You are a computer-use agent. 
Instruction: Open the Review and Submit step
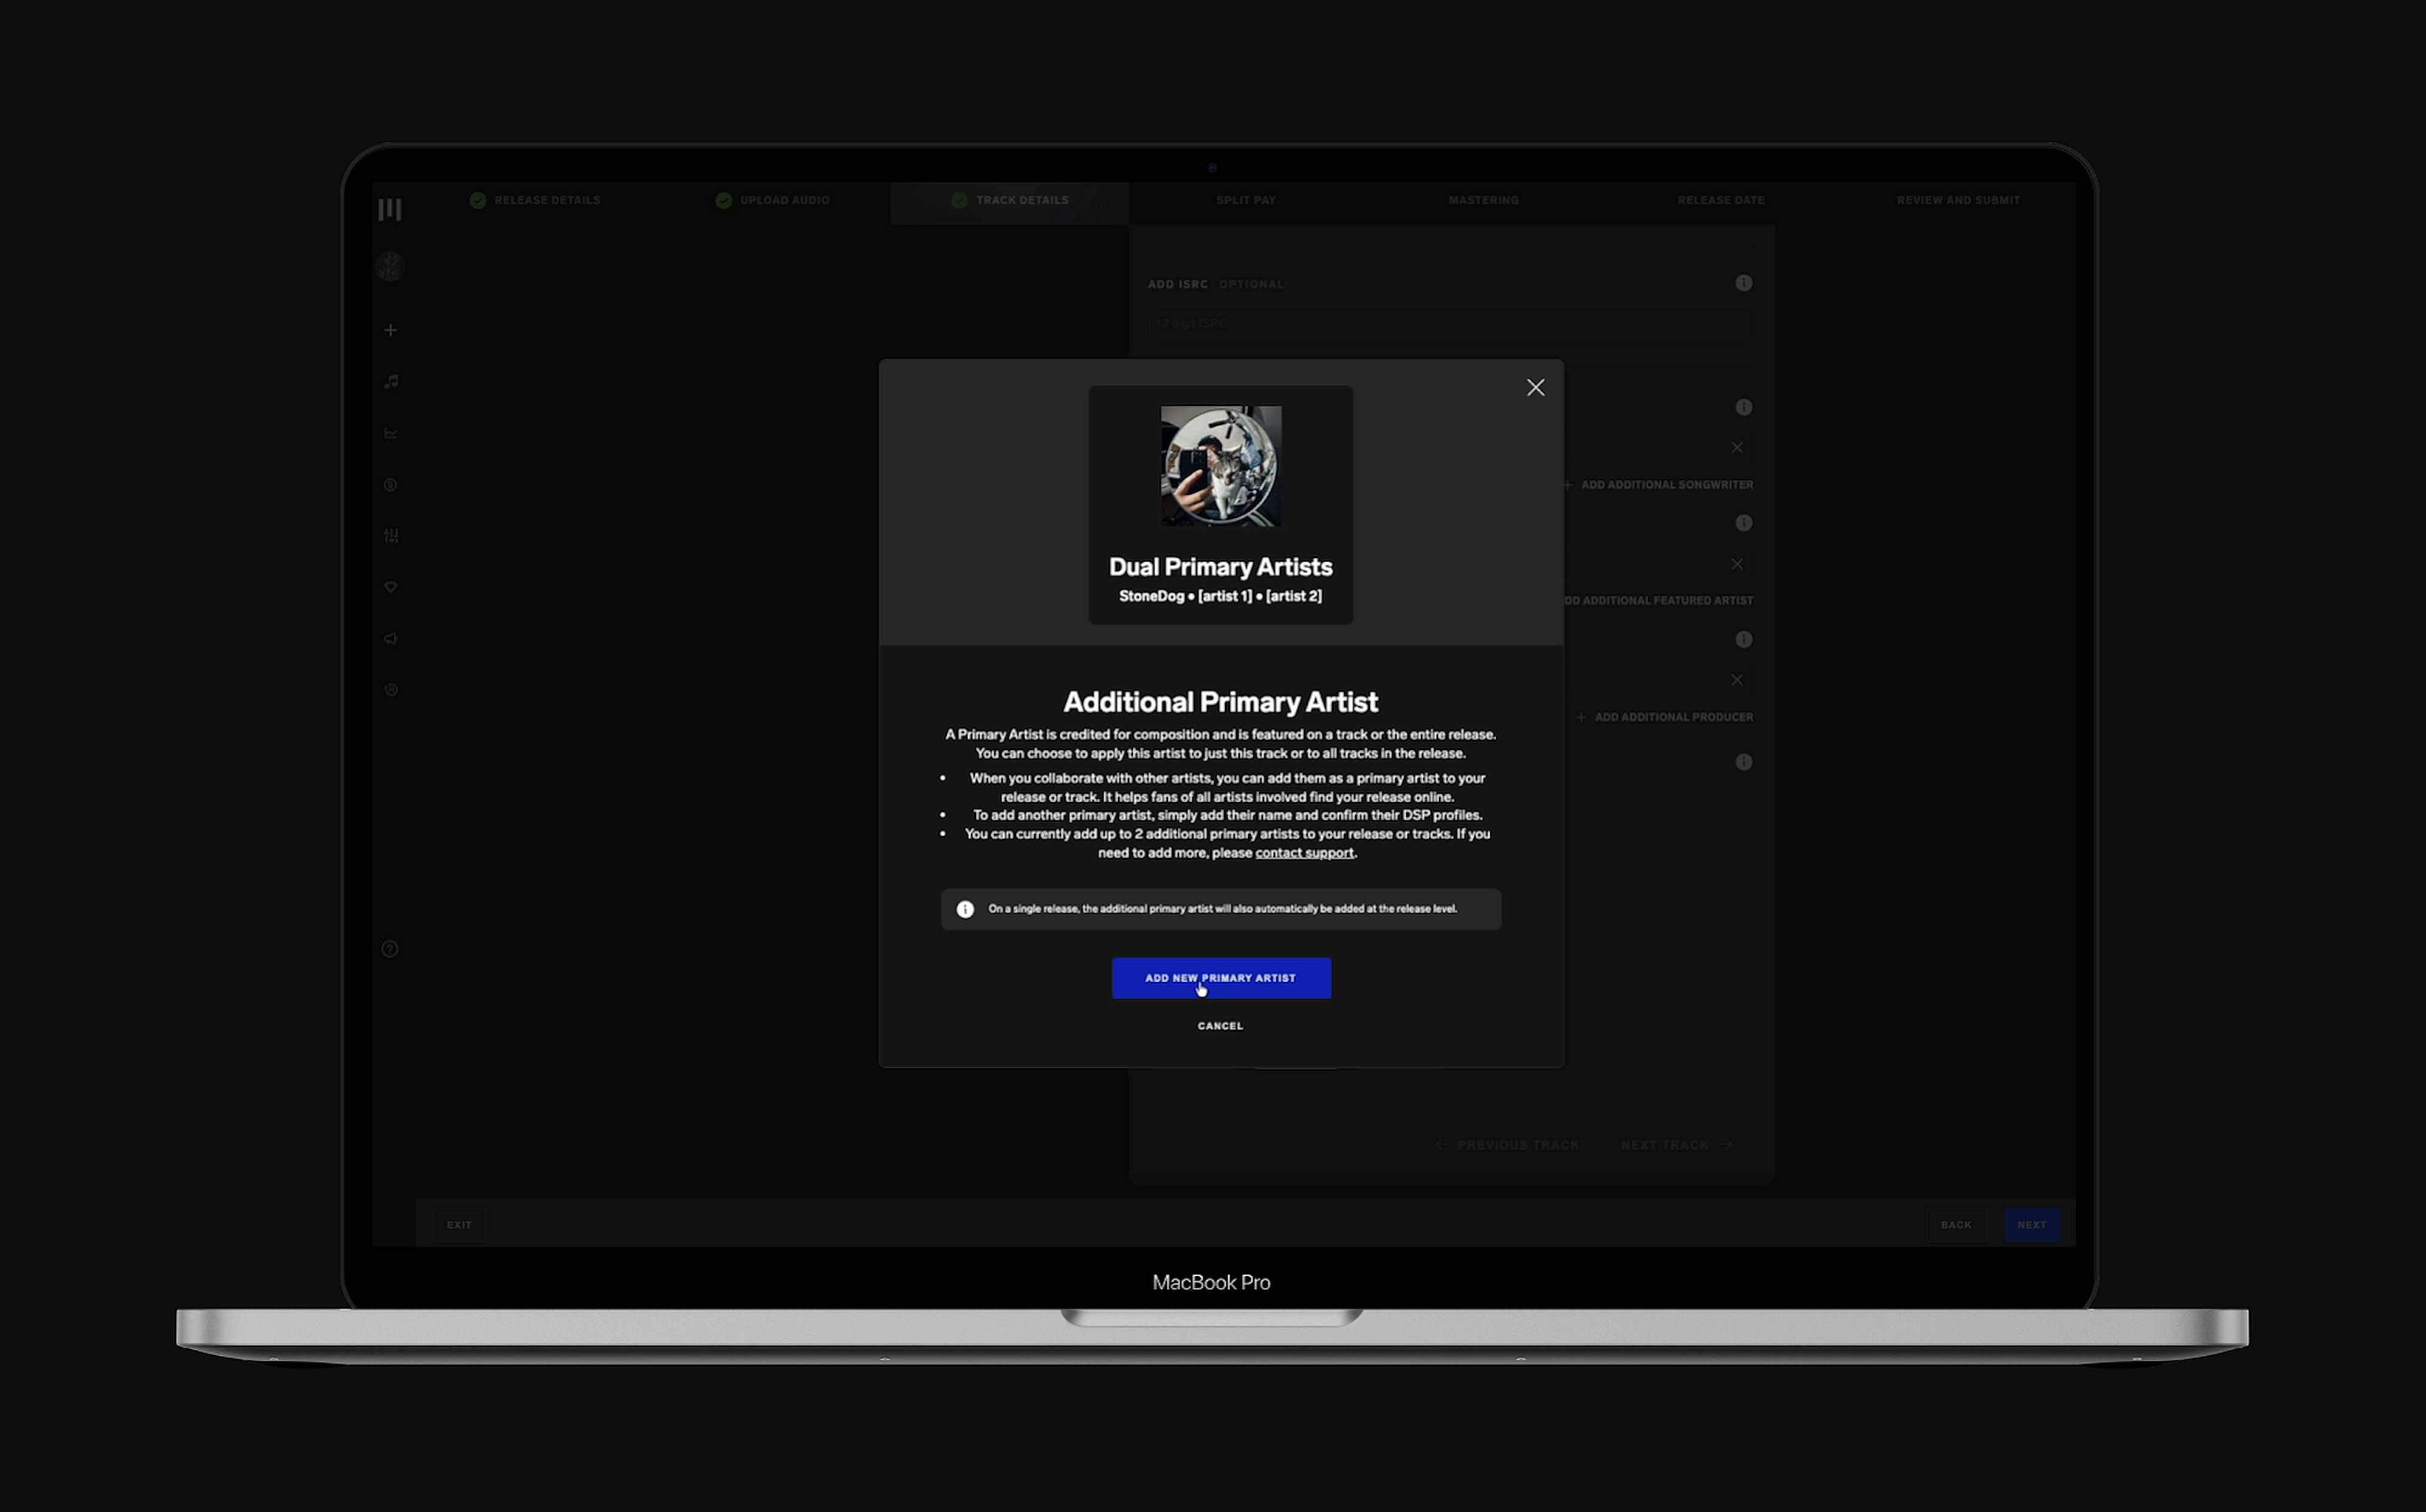[x=1958, y=200]
